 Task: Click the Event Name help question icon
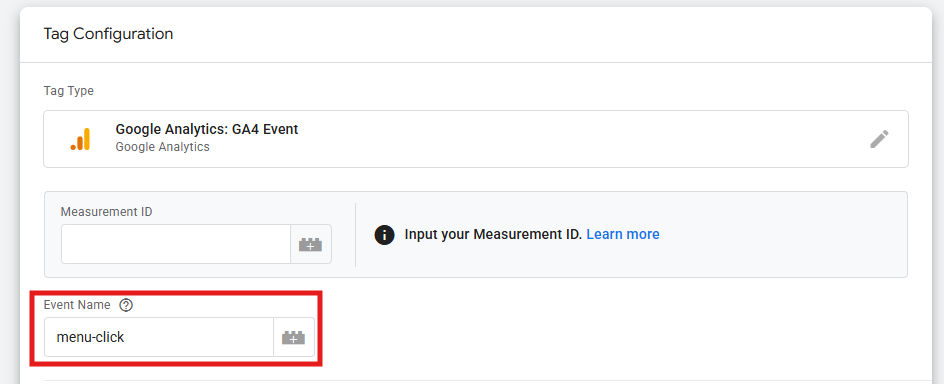[x=126, y=305]
